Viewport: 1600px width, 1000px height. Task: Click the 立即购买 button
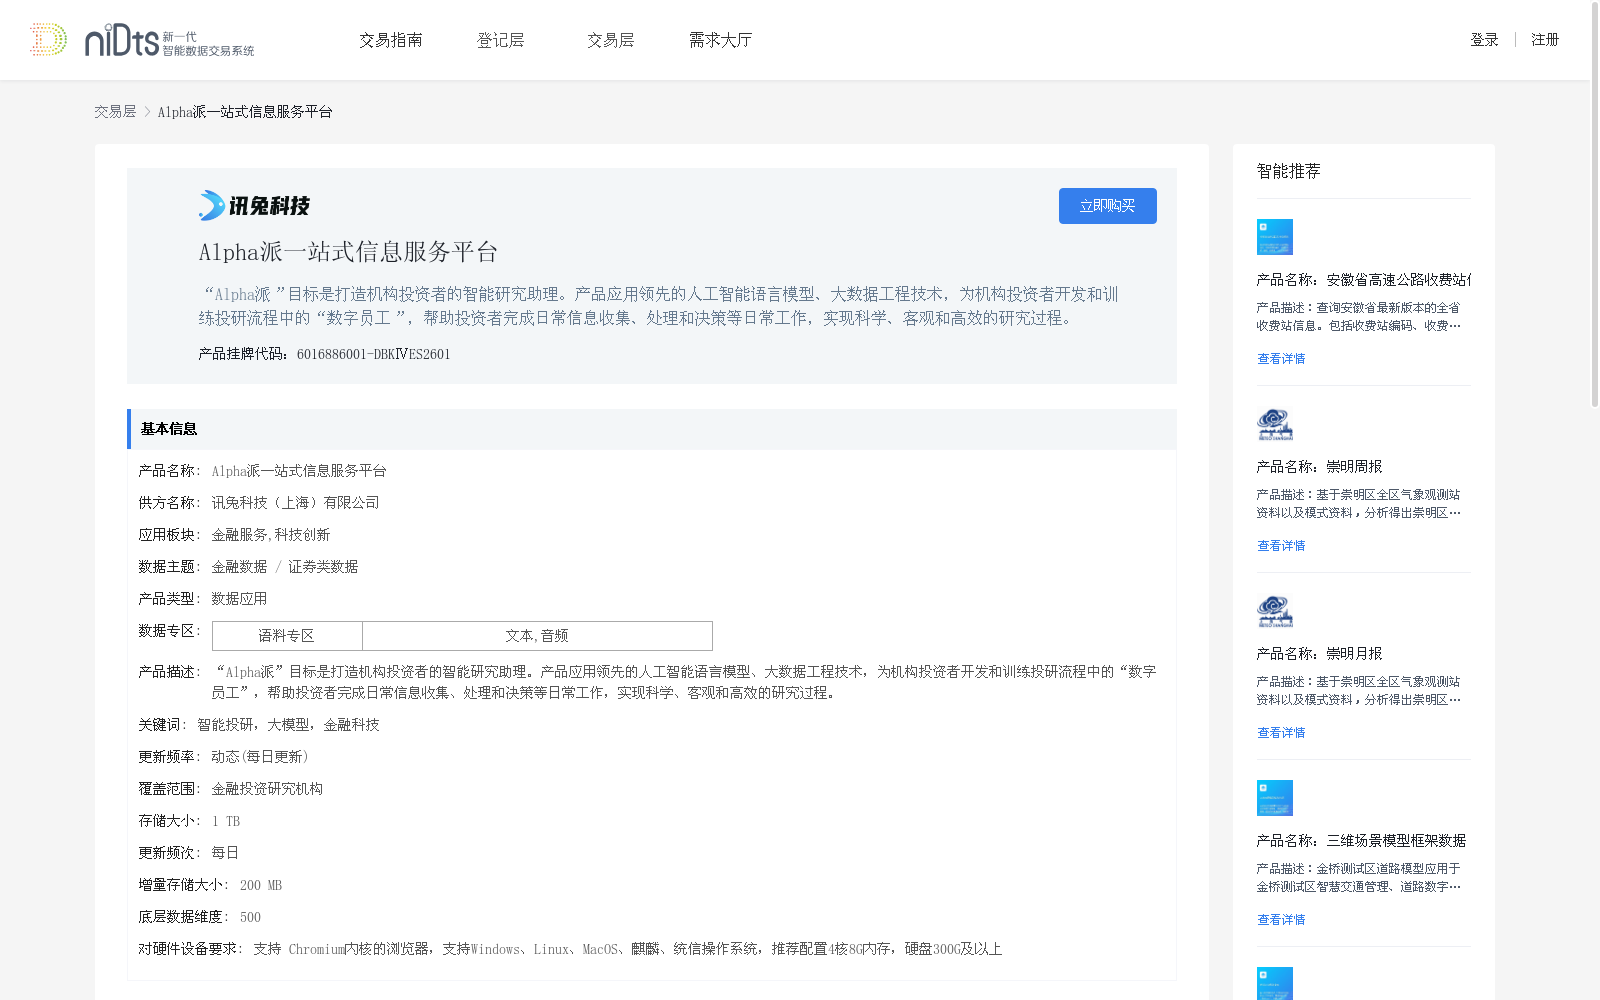(x=1108, y=206)
